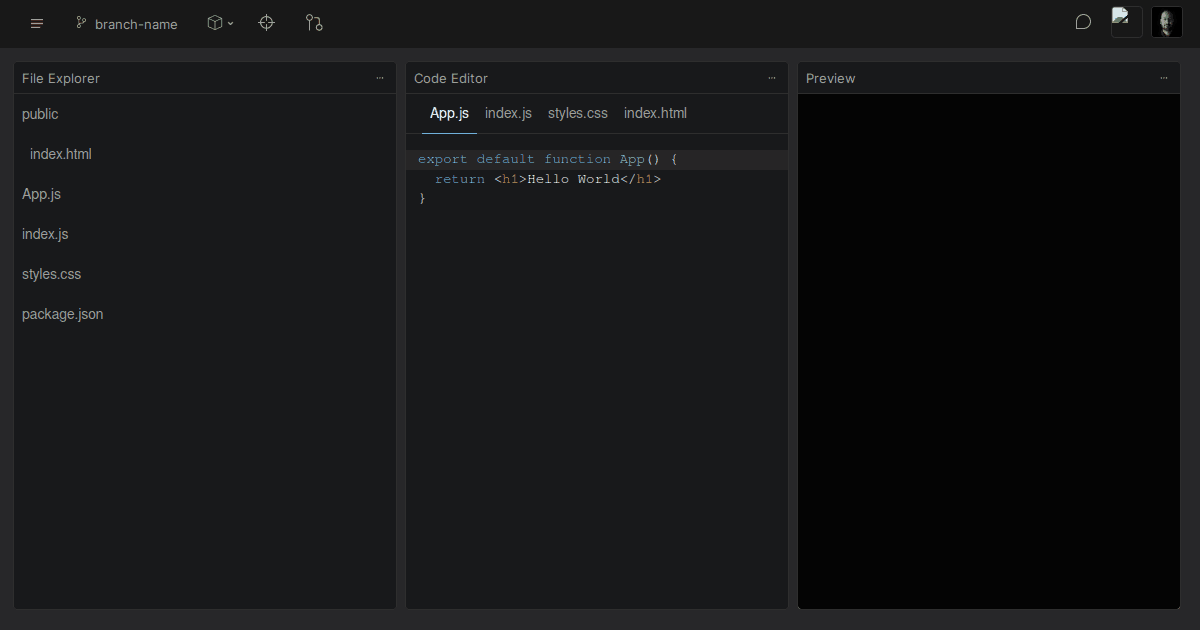Switch to the index.js editor tab
1200x630 pixels.
click(508, 113)
